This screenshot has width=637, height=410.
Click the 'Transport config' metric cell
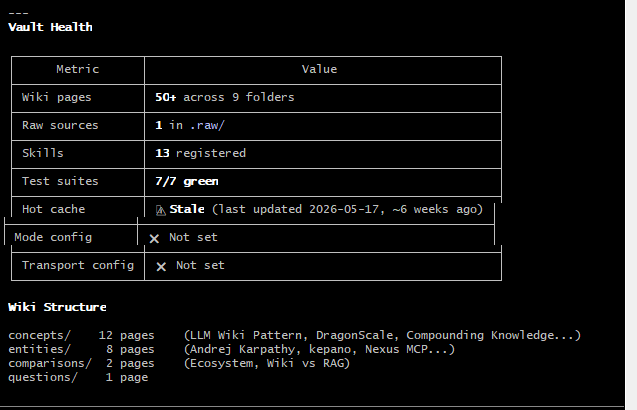tap(78, 265)
